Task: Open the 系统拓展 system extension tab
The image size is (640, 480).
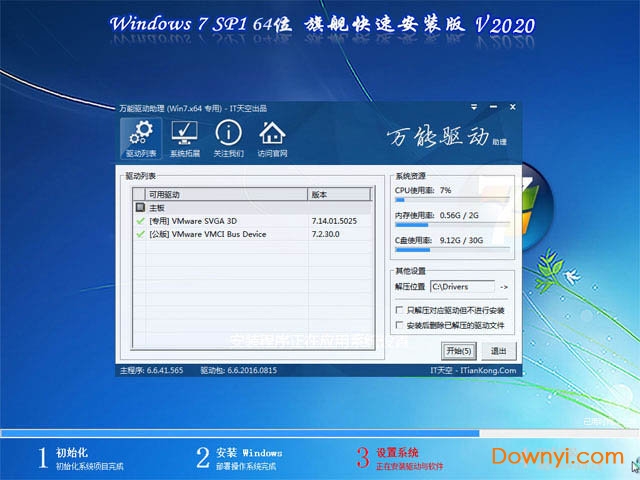Action: coord(185,139)
